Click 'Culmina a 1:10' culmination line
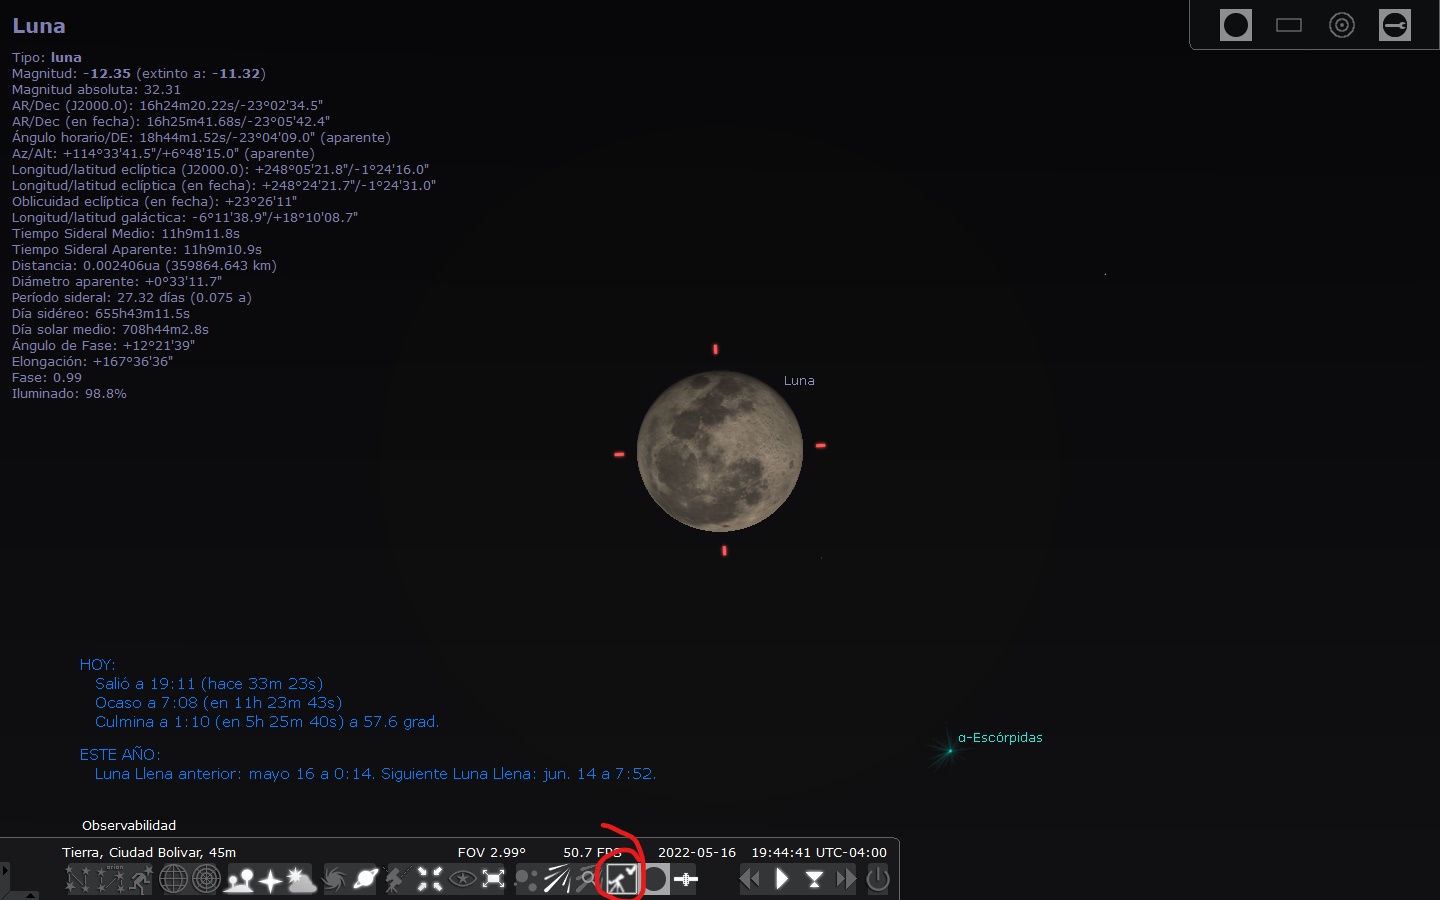1440x900 pixels. point(267,722)
